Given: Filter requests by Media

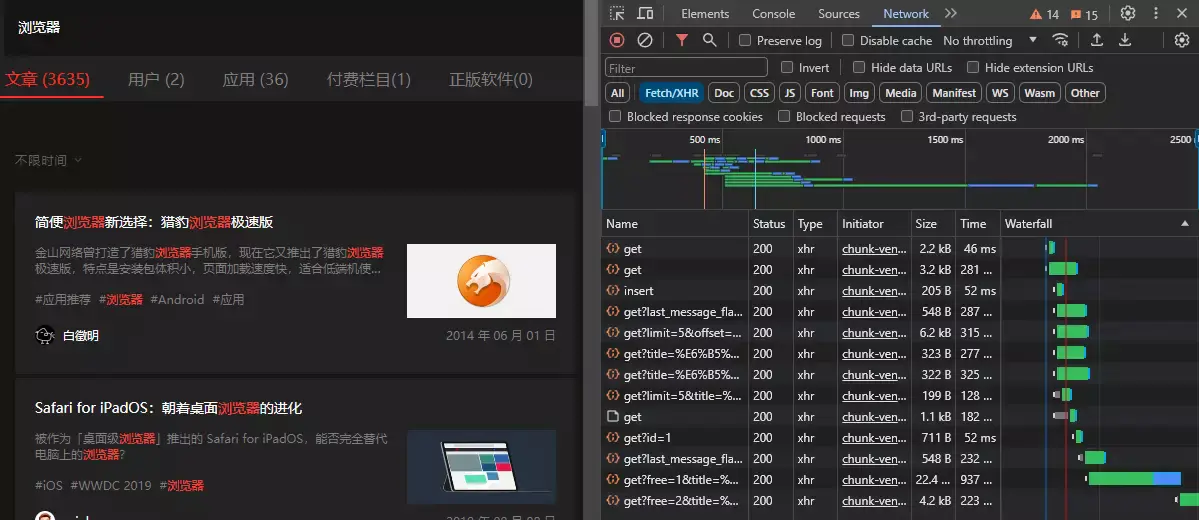Looking at the screenshot, I should coord(901,93).
